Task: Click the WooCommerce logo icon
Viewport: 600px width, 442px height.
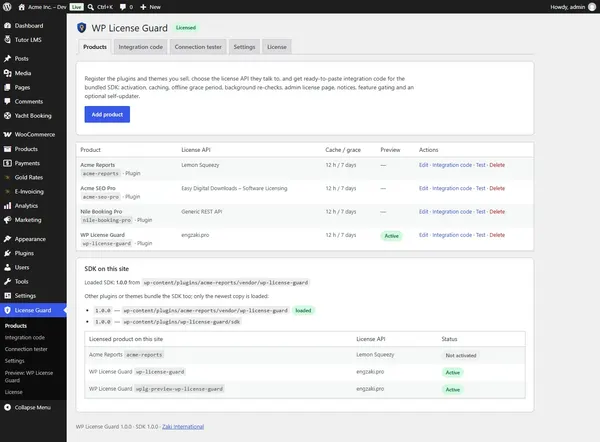Action: click(x=7, y=134)
